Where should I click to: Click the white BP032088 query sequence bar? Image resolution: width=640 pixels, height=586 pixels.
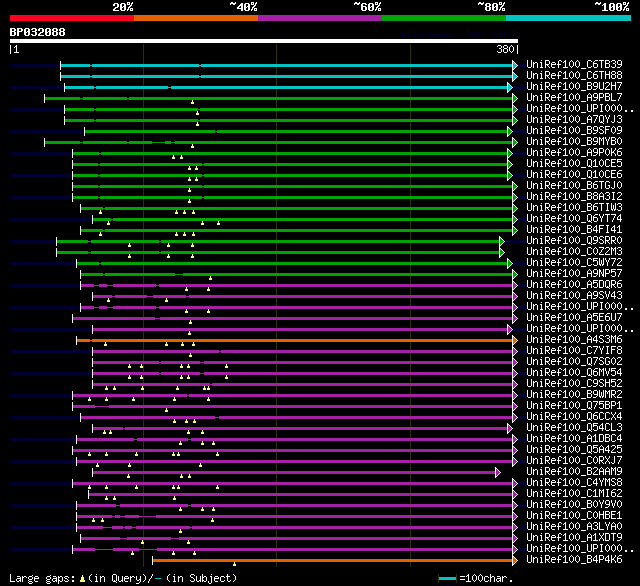[264, 41]
